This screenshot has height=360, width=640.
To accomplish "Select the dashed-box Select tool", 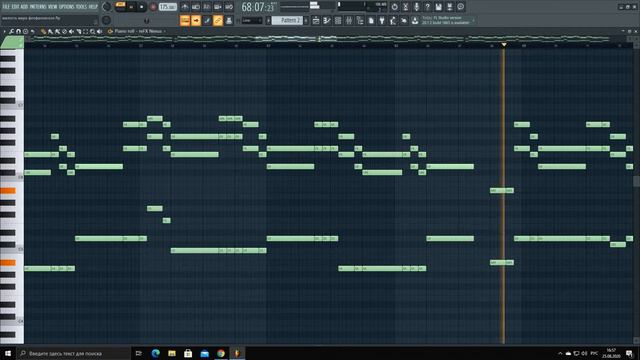I will point(85,31).
